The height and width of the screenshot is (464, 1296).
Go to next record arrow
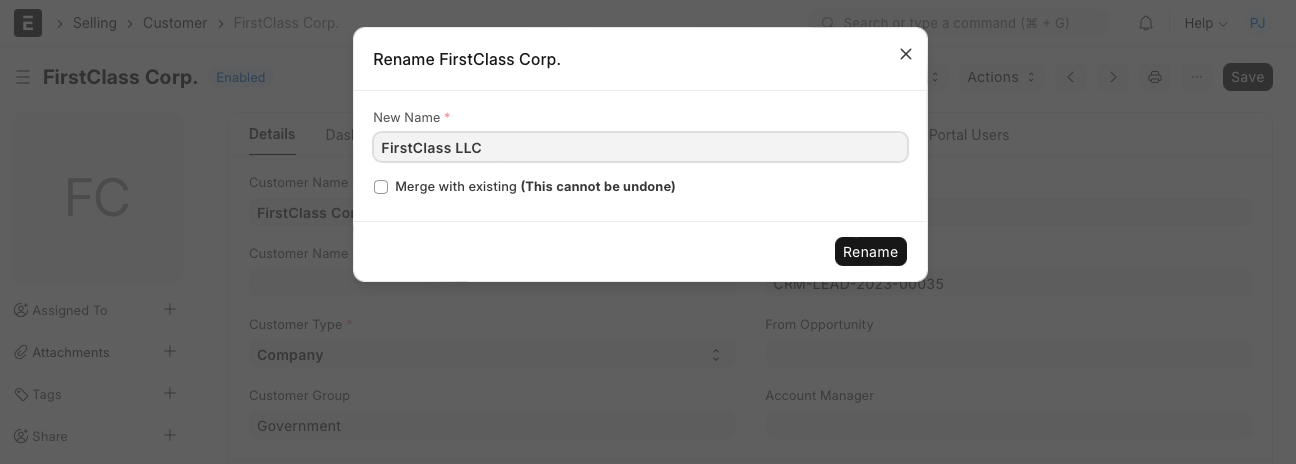(1113, 77)
